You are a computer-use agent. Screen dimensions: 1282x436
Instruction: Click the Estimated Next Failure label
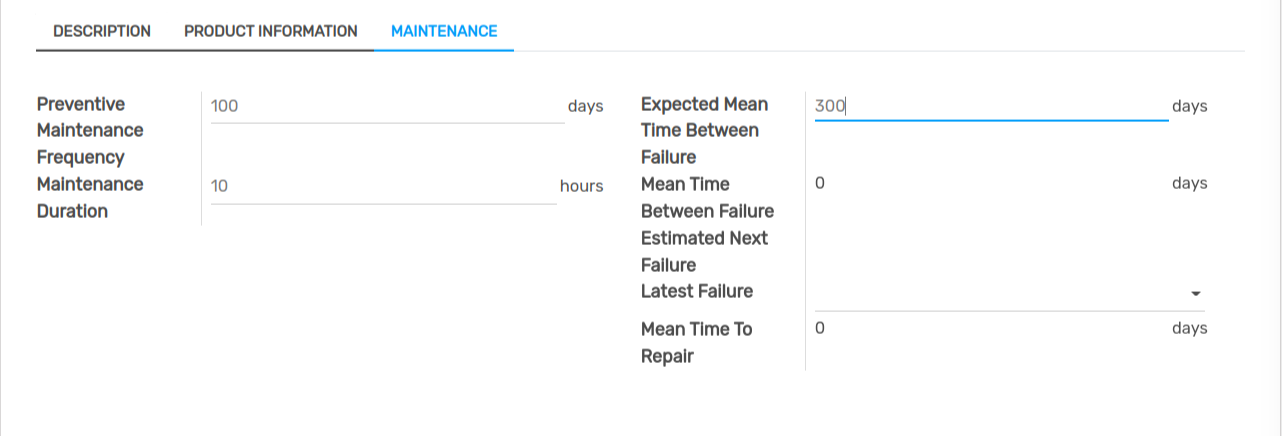pos(704,251)
